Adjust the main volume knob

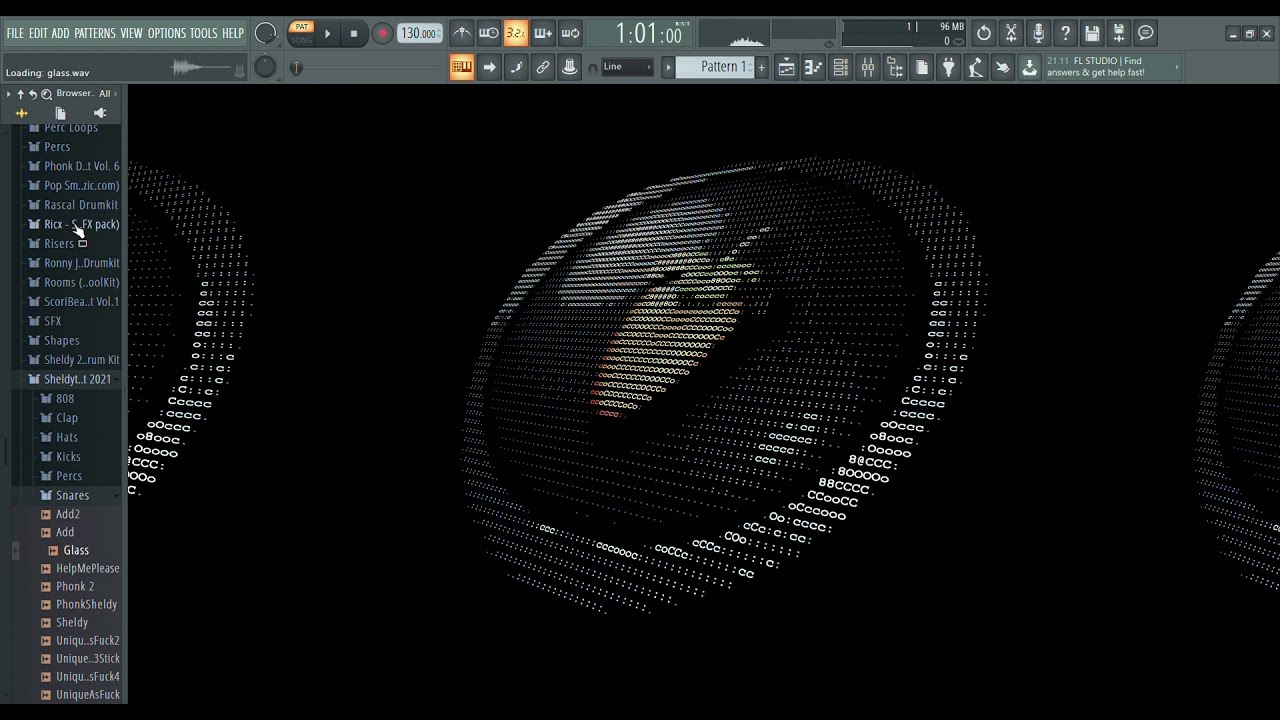(x=265, y=34)
